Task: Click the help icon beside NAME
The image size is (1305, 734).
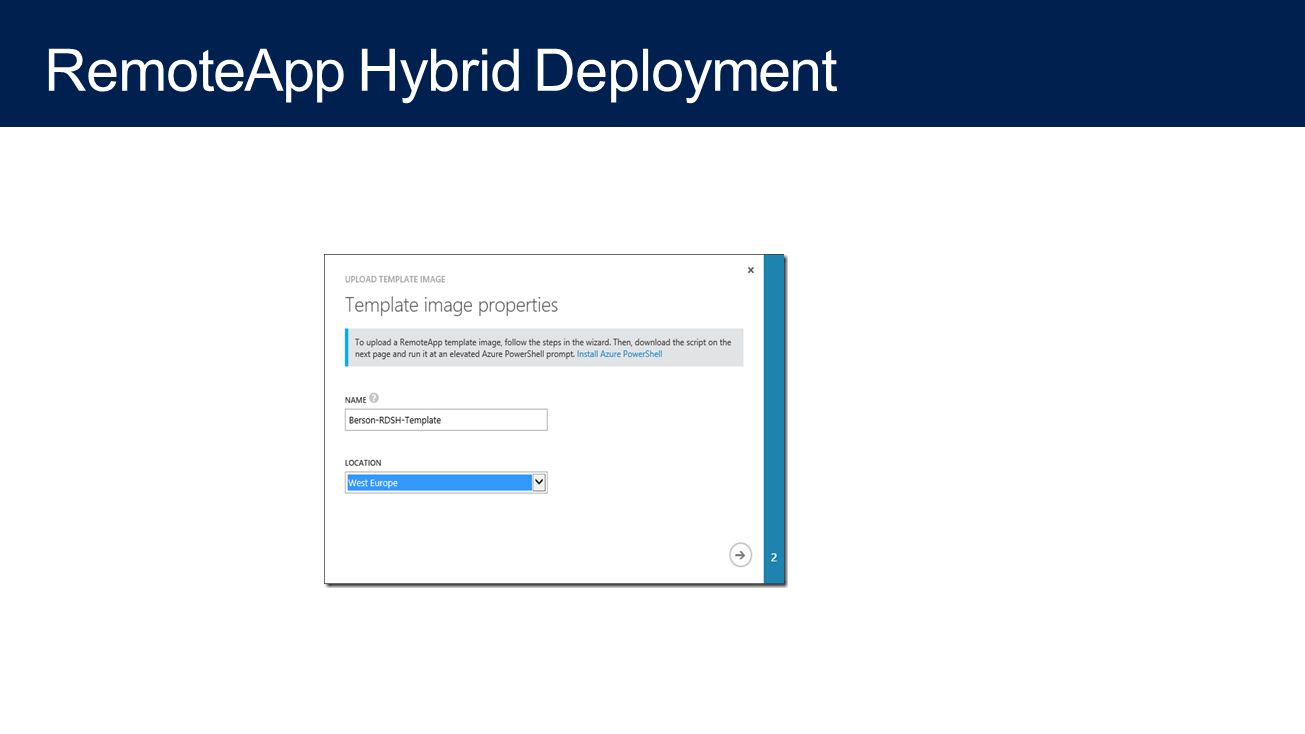Action: (374, 398)
